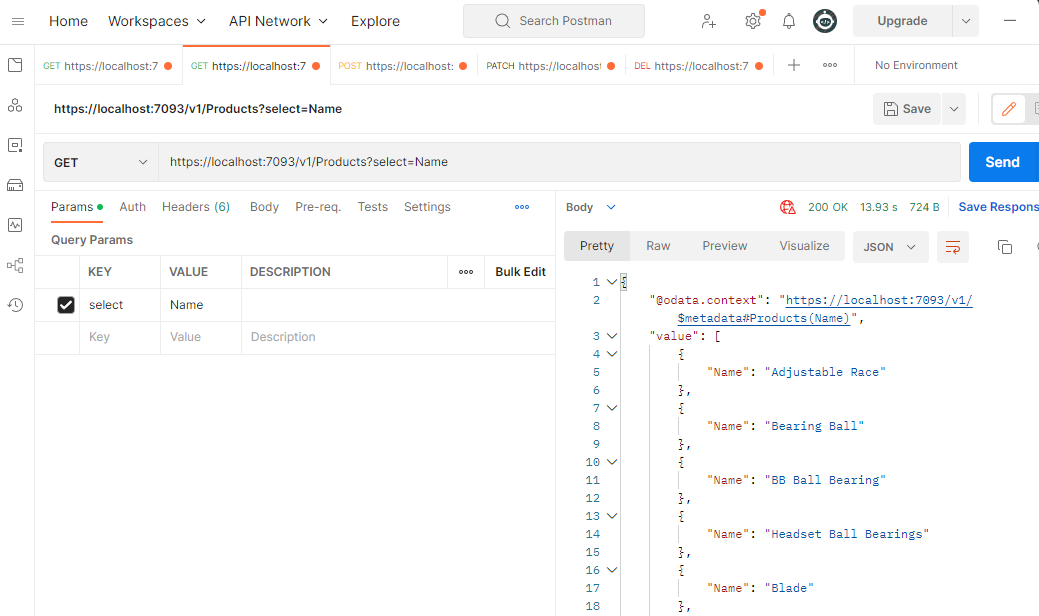Switch to first GET localhost tab
Screen dimensions: 1039x616
[x=108, y=66]
